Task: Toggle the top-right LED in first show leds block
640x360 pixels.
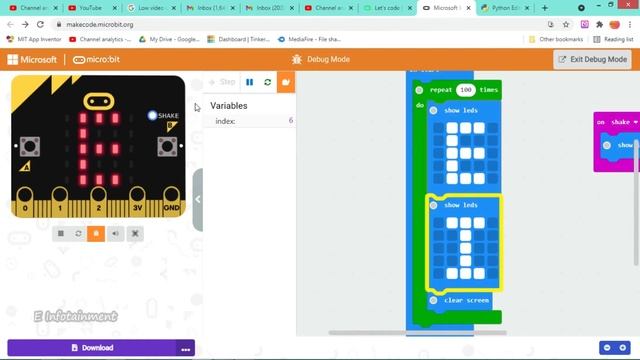Action: pos(493,128)
